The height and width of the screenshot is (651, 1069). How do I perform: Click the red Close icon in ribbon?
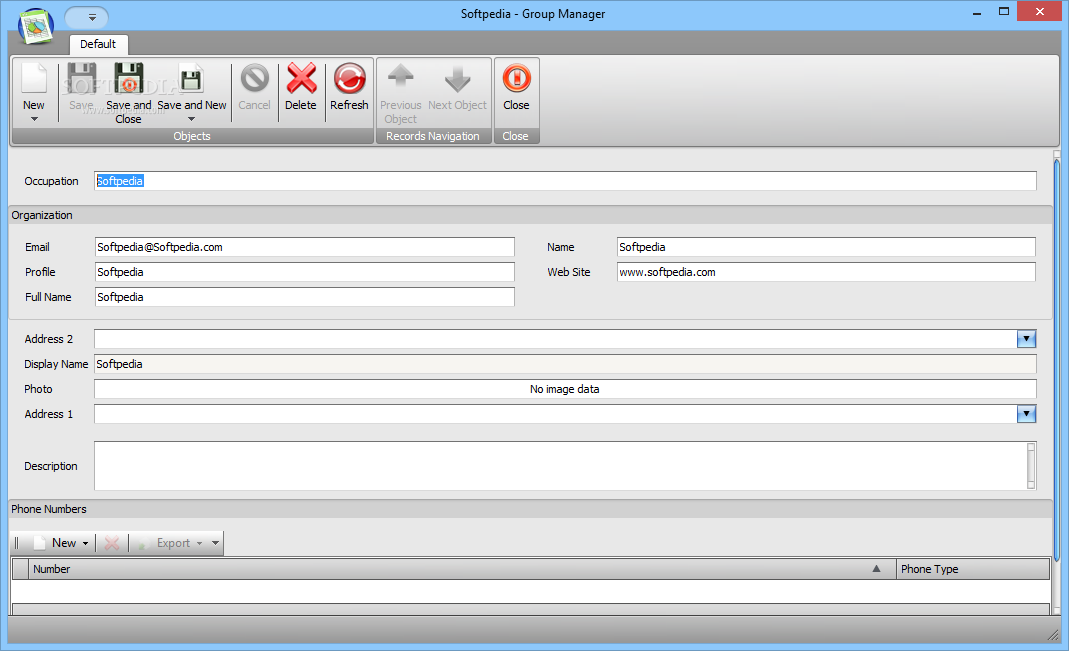click(x=516, y=78)
